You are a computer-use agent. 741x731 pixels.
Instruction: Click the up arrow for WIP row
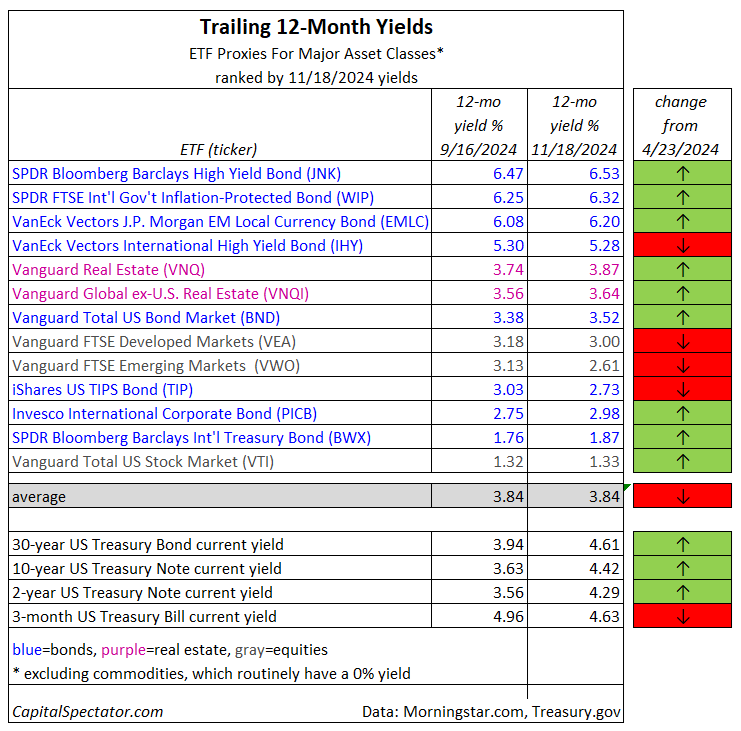682,198
